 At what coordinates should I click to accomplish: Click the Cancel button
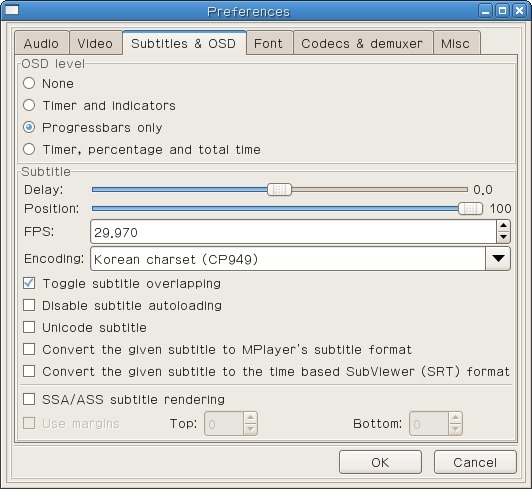(x=475, y=462)
